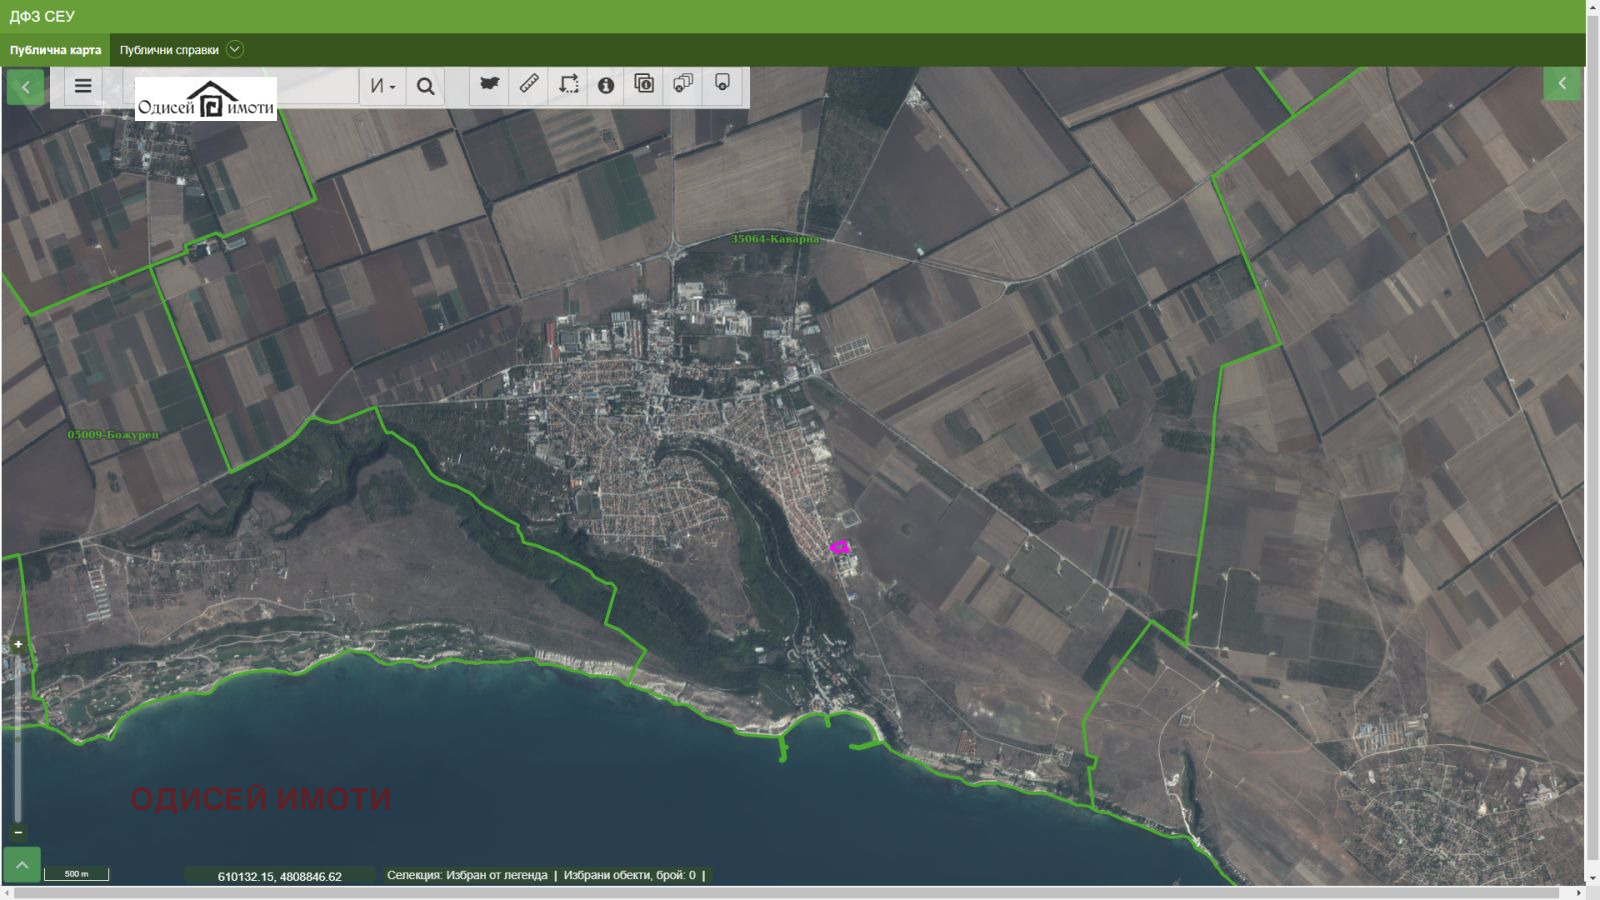
Task: Expand the right side panel arrow
Action: coord(1562,84)
